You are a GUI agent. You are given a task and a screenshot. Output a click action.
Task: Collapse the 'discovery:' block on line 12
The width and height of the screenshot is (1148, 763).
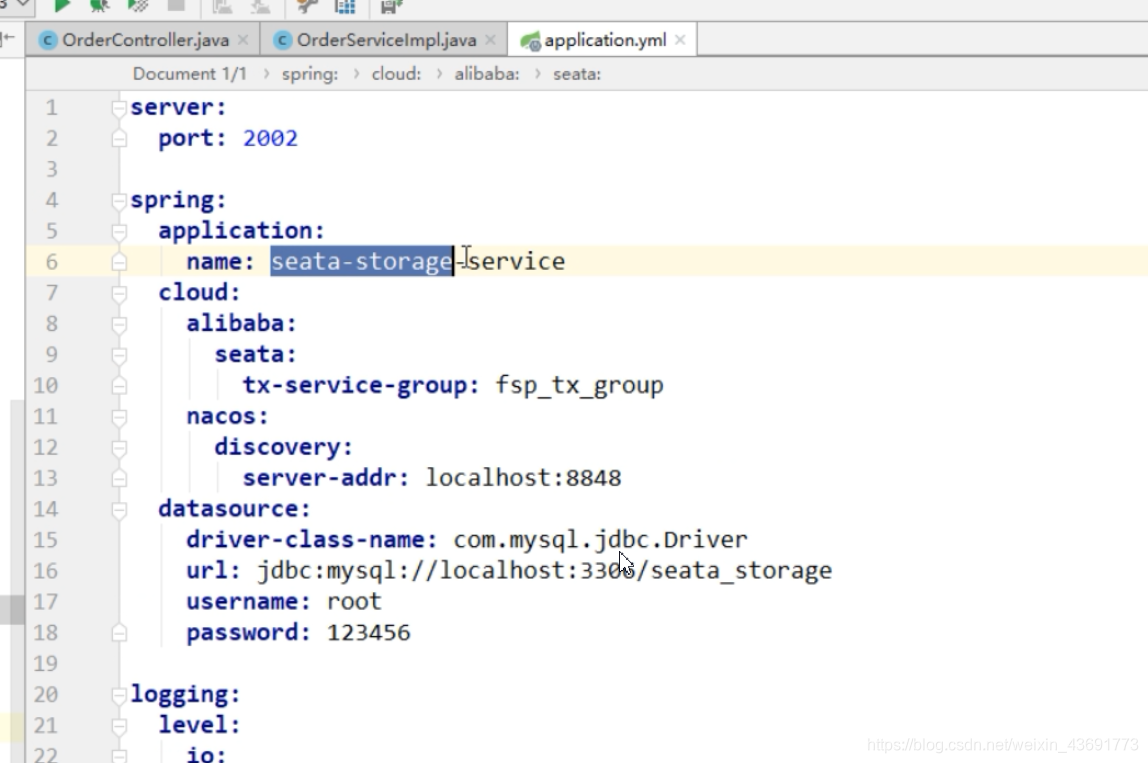tap(119, 447)
